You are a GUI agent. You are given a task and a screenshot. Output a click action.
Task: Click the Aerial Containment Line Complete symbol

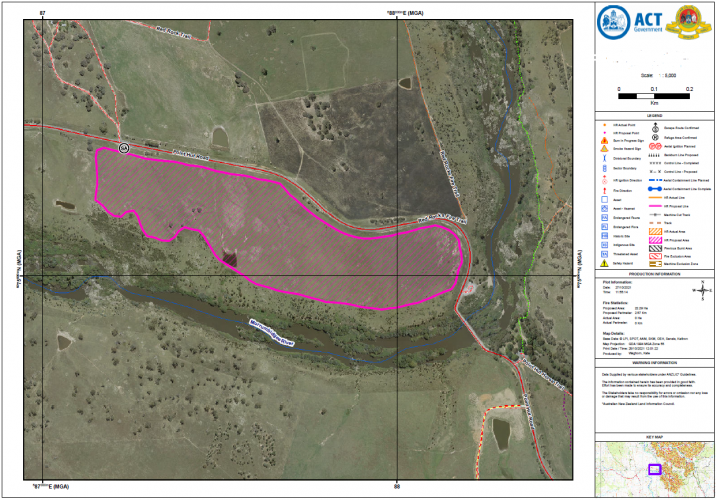pos(655,188)
